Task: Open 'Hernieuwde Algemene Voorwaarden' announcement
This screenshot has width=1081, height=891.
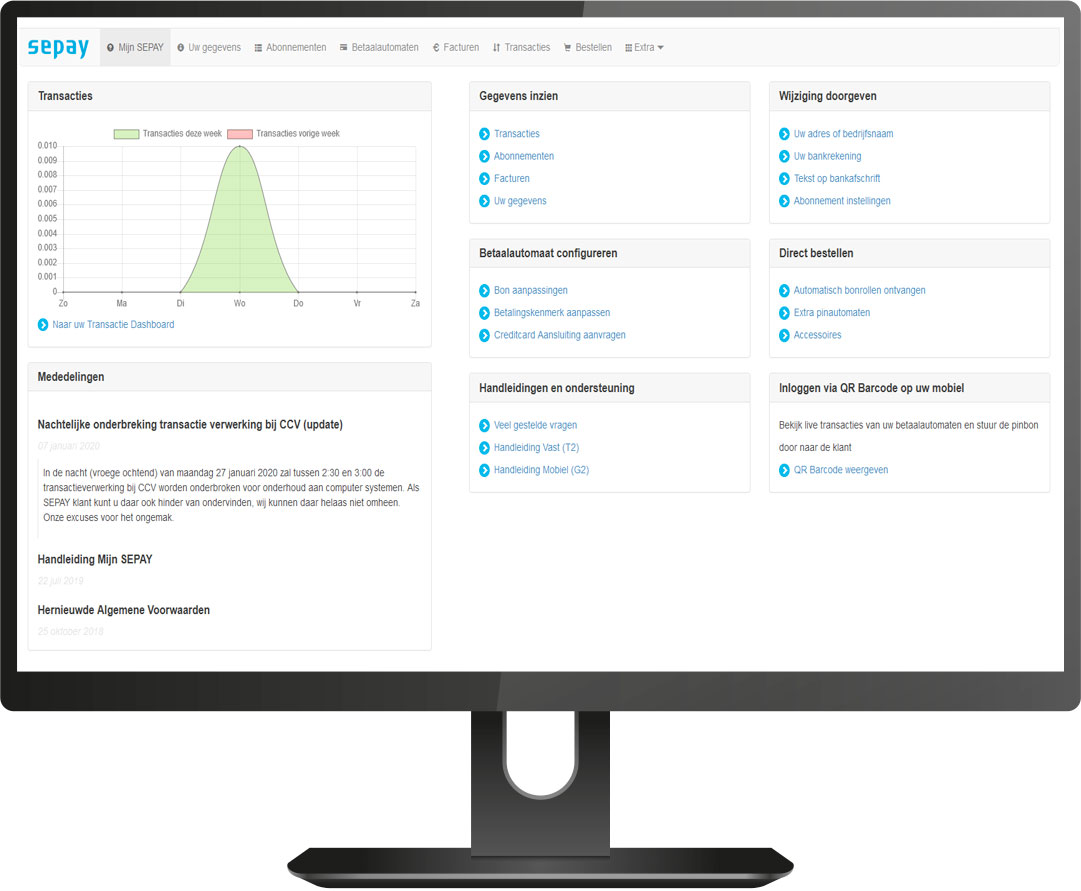Action: click(123, 610)
